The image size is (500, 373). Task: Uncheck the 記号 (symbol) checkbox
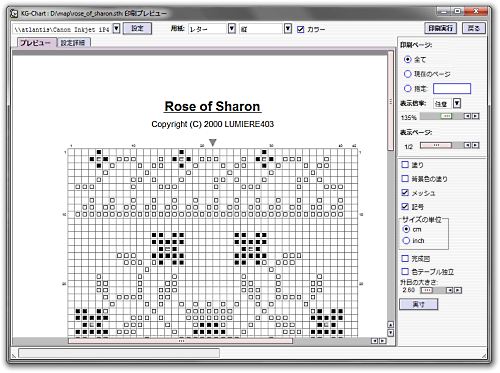pos(405,207)
